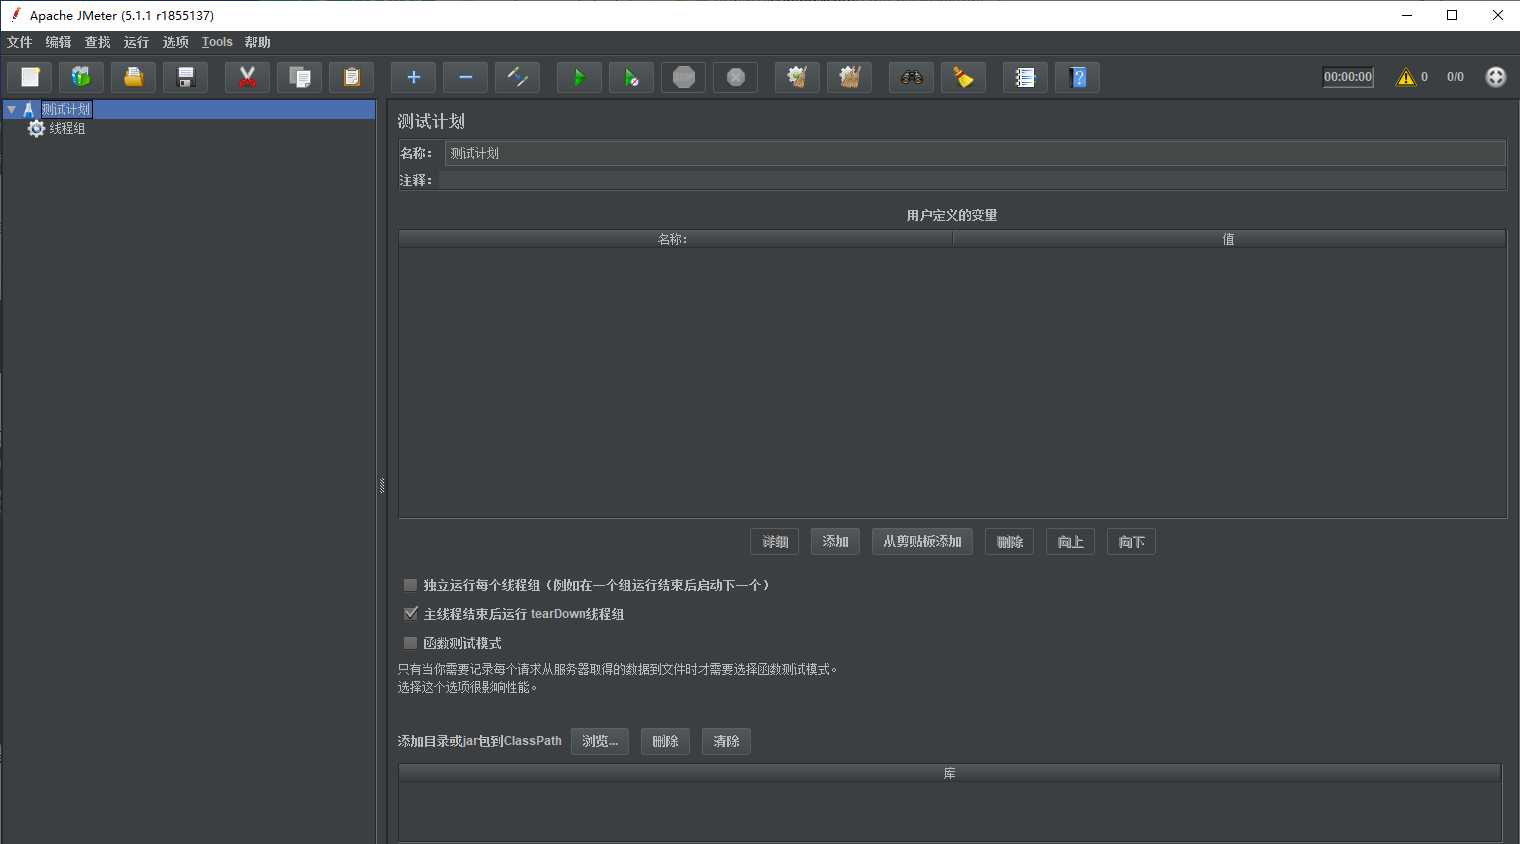
Task: Click the 浏览... button
Action: click(x=600, y=741)
